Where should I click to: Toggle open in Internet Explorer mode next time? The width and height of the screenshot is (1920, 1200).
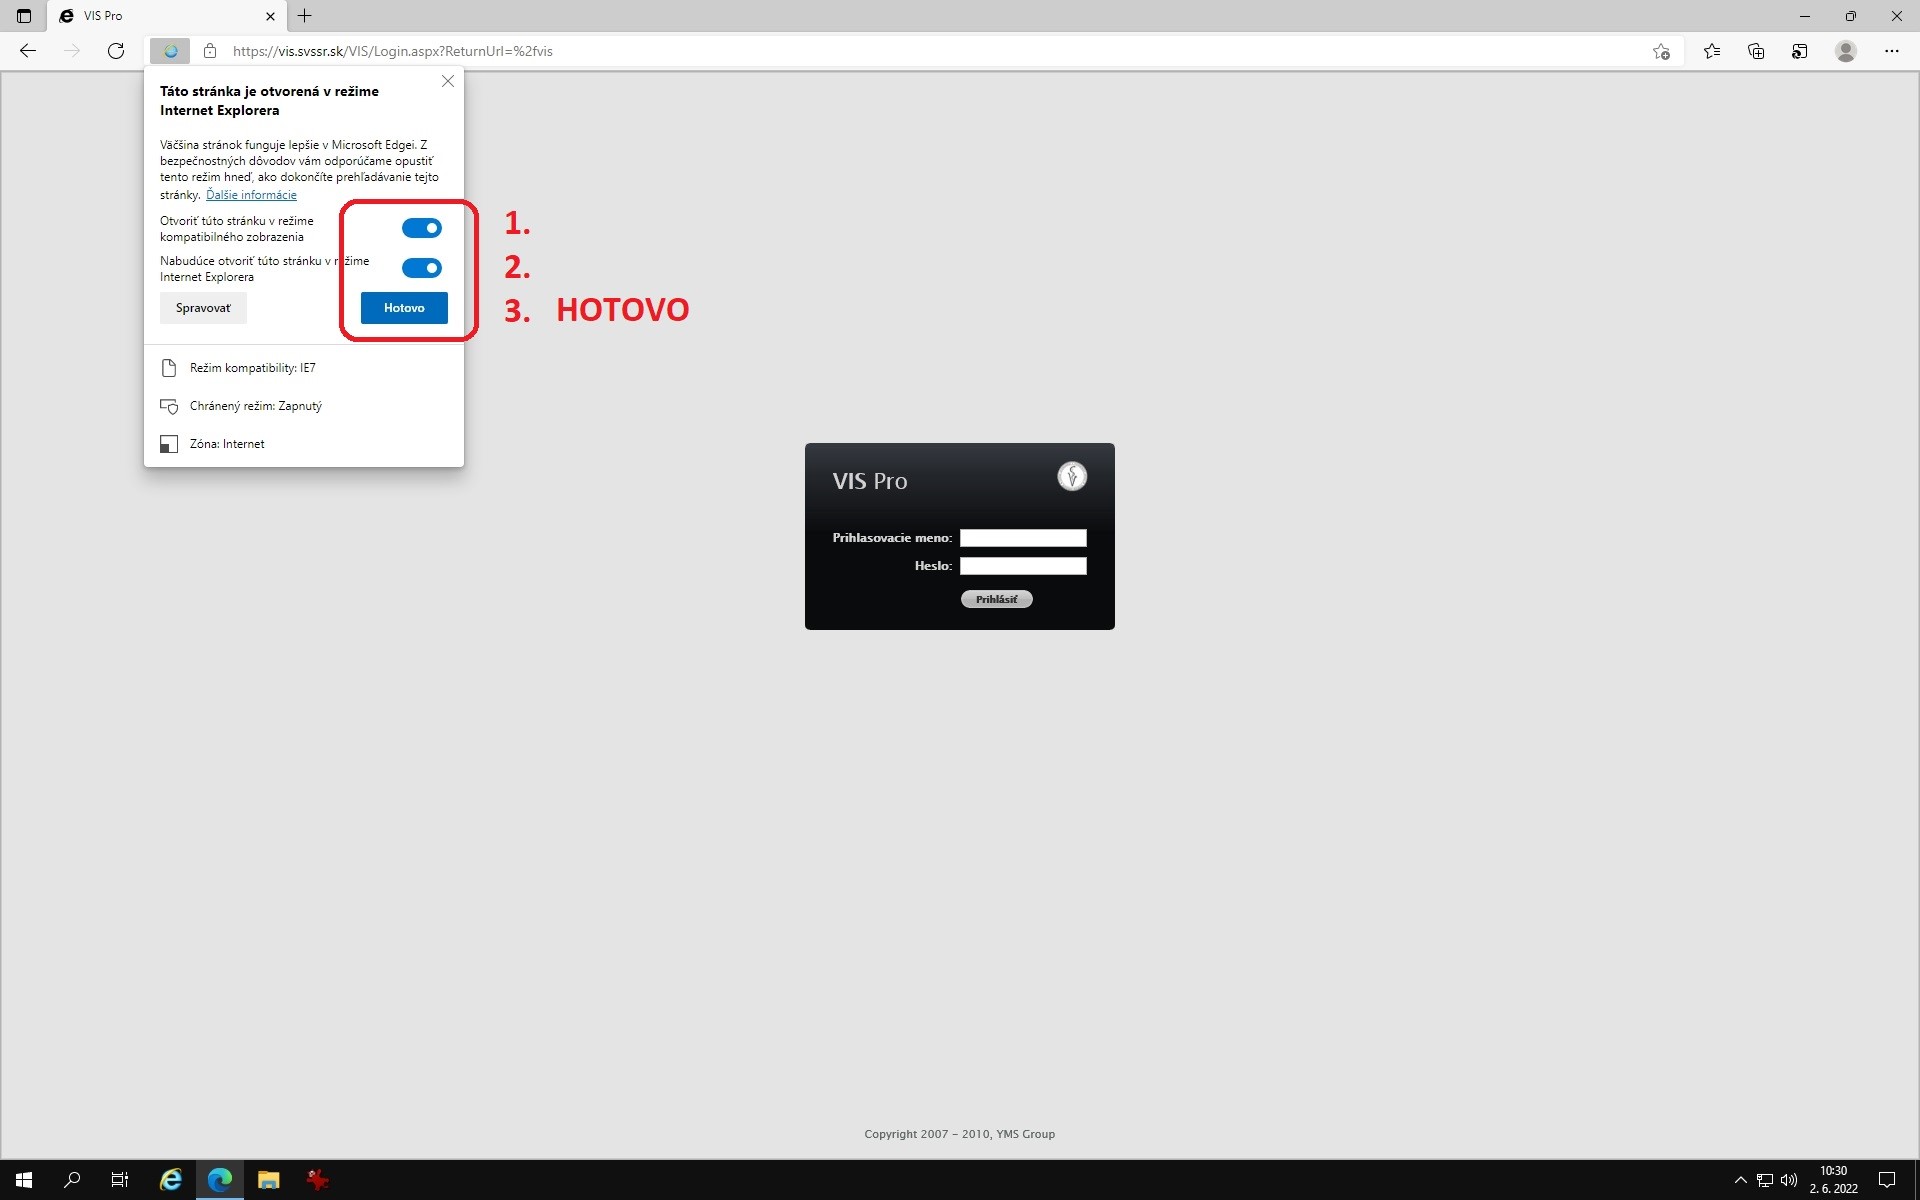tap(421, 268)
